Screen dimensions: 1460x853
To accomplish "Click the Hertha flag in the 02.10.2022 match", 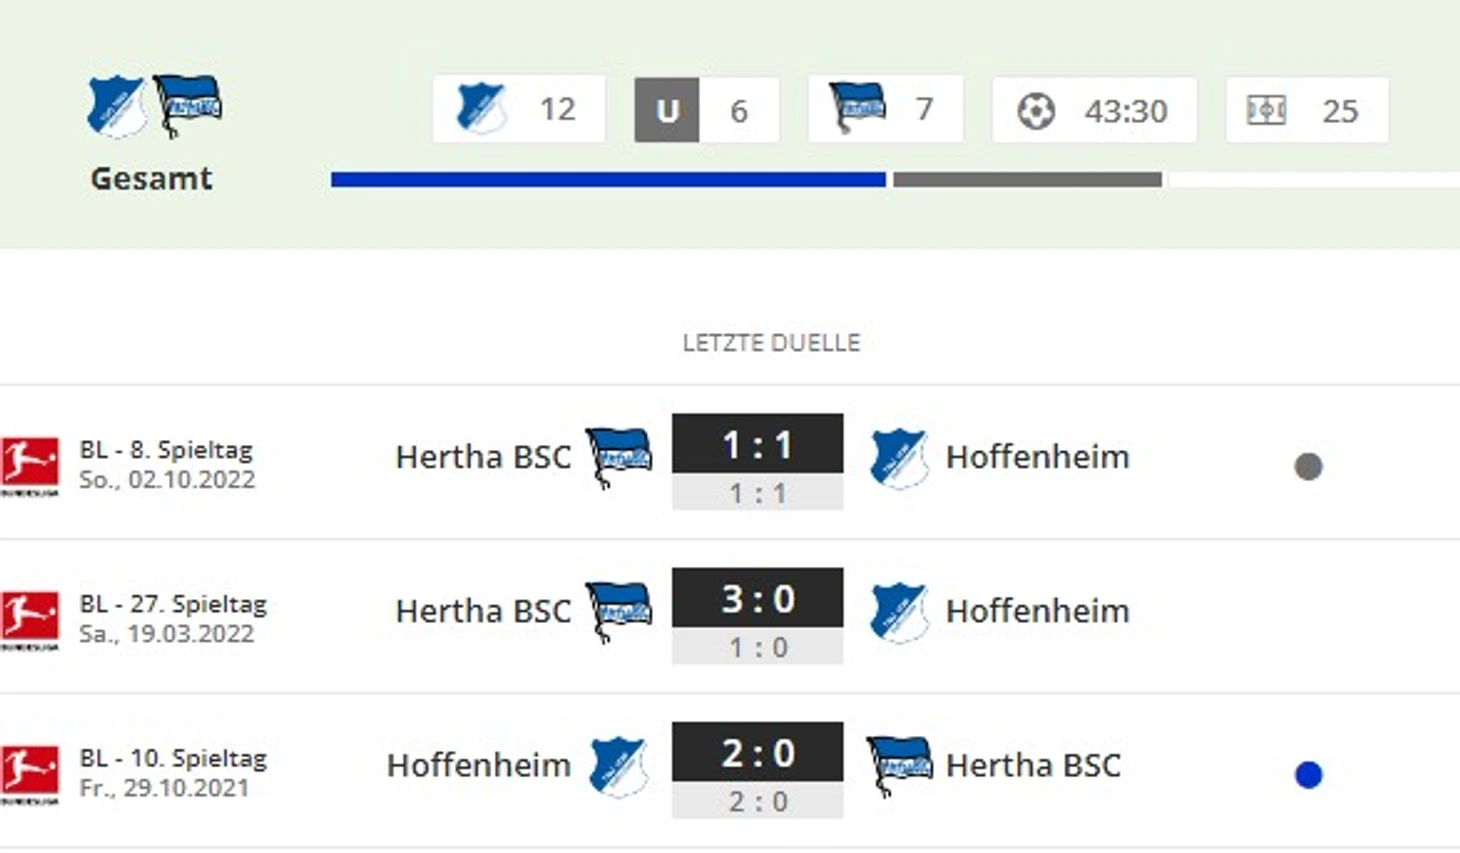I will tap(619, 457).
